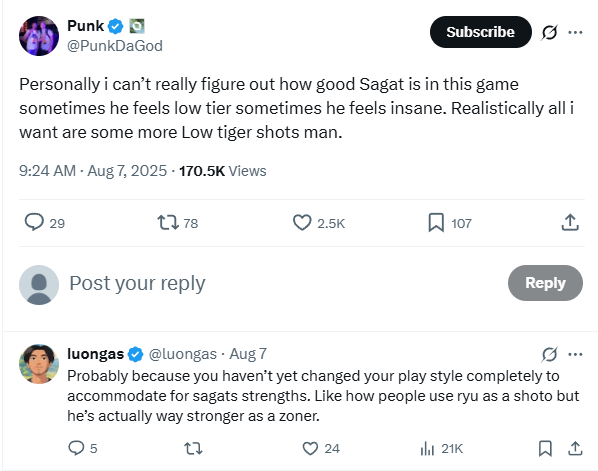The height and width of the screenshot is (471, 598).
Task: Reply to luongas comment icon
Action: [76, 448]
